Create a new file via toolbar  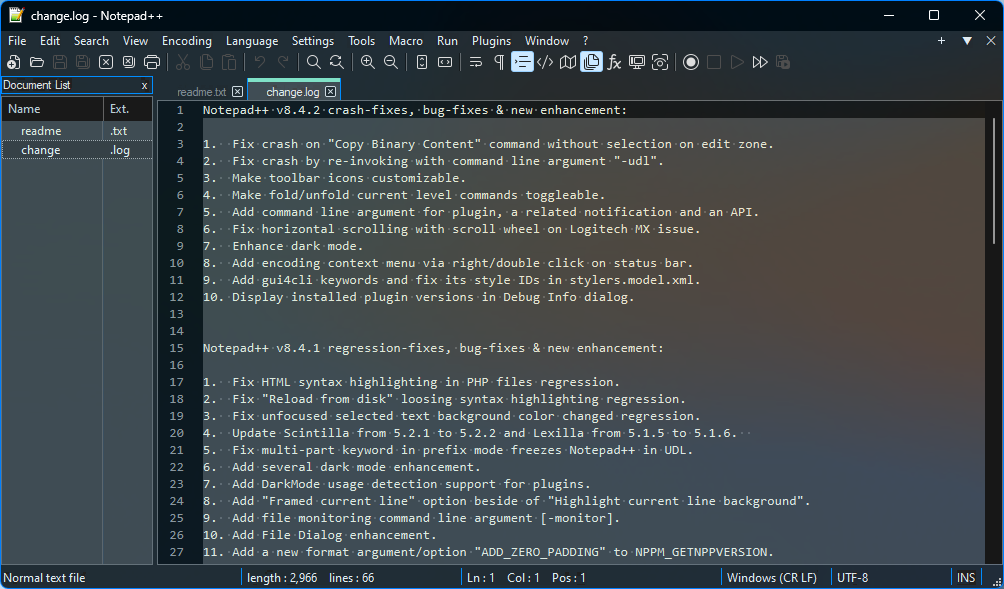coord(13,62)
